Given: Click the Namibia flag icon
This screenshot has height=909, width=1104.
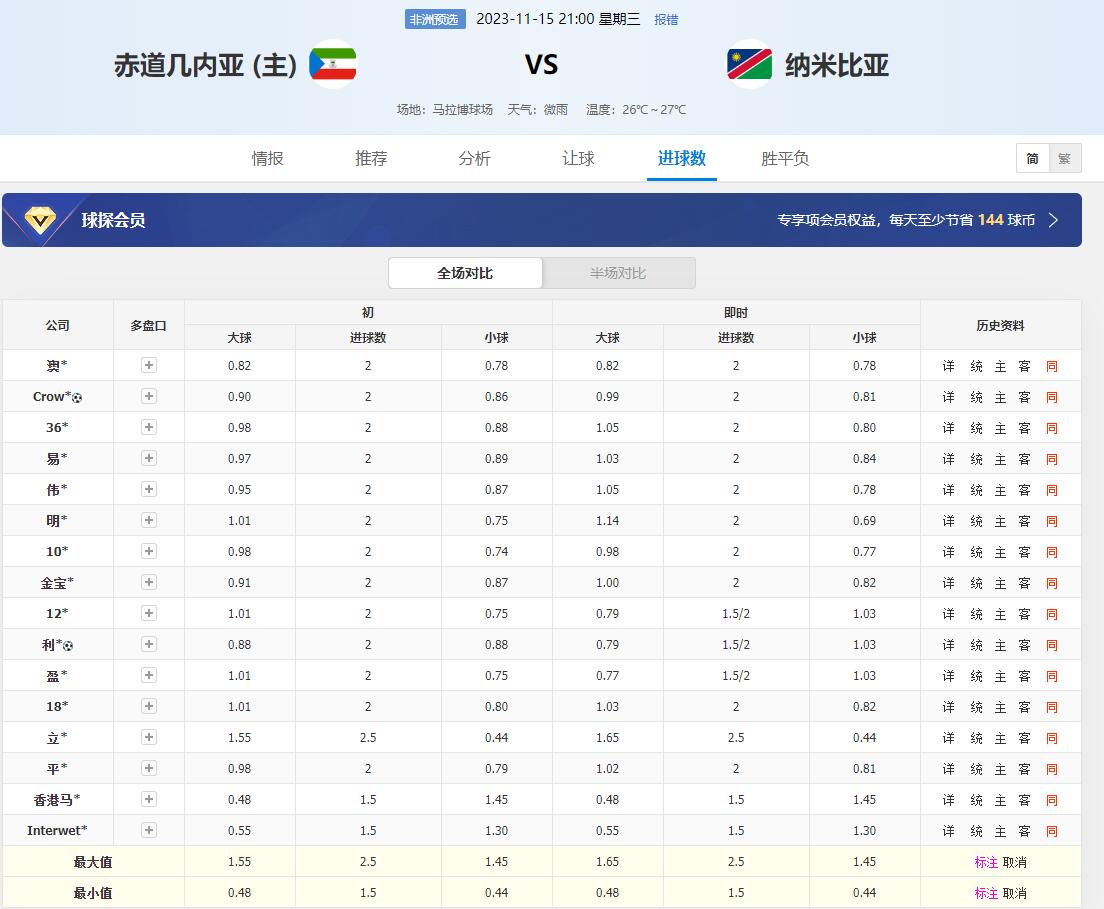Looking at the screenshot, I should pos(749,65).
